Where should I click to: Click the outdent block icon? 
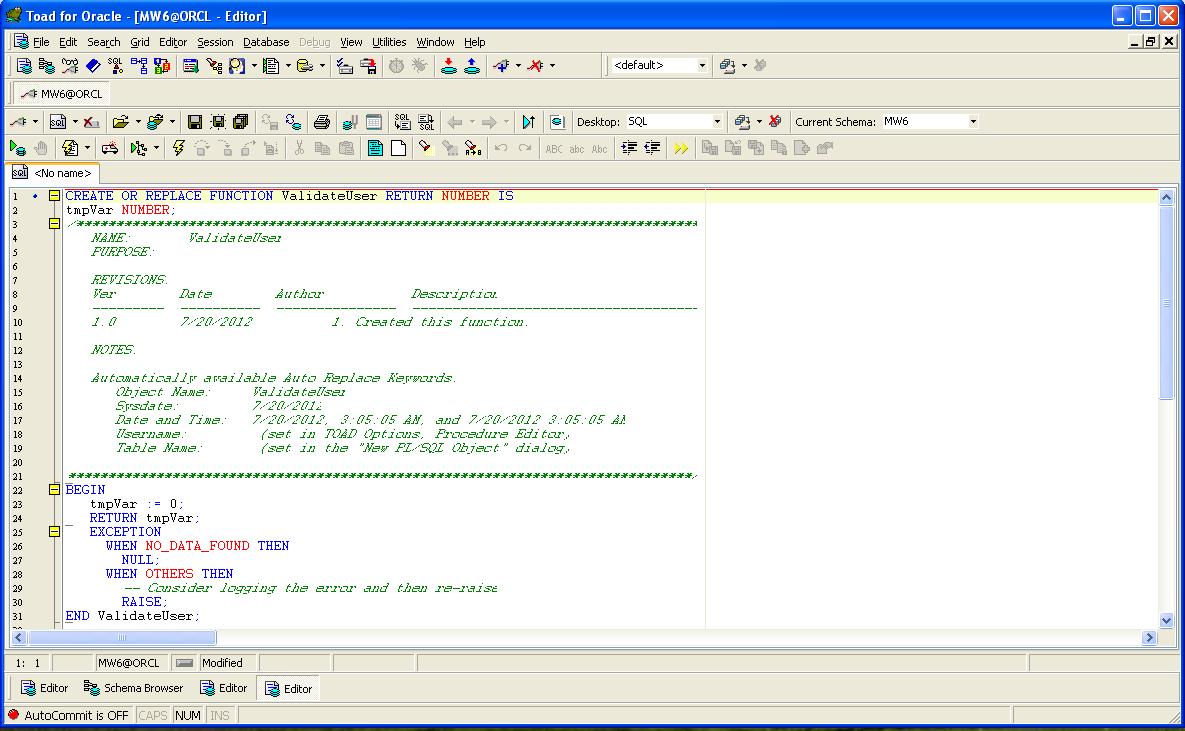point(652,148)
